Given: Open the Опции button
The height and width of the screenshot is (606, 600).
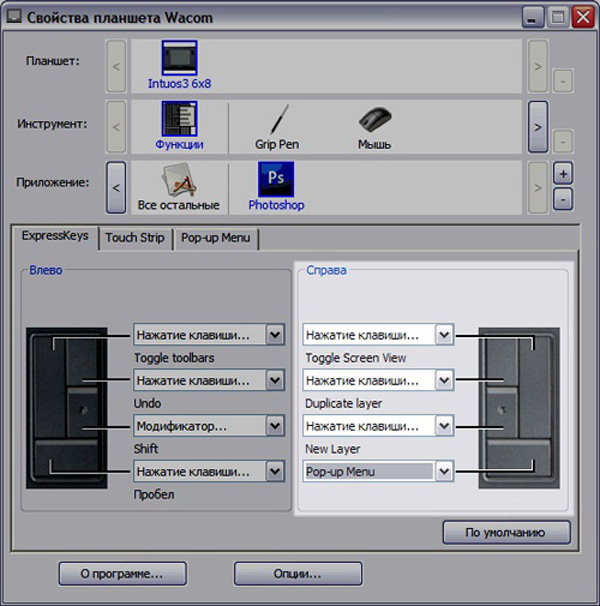Looking at the screenshot, I should 298,574.
